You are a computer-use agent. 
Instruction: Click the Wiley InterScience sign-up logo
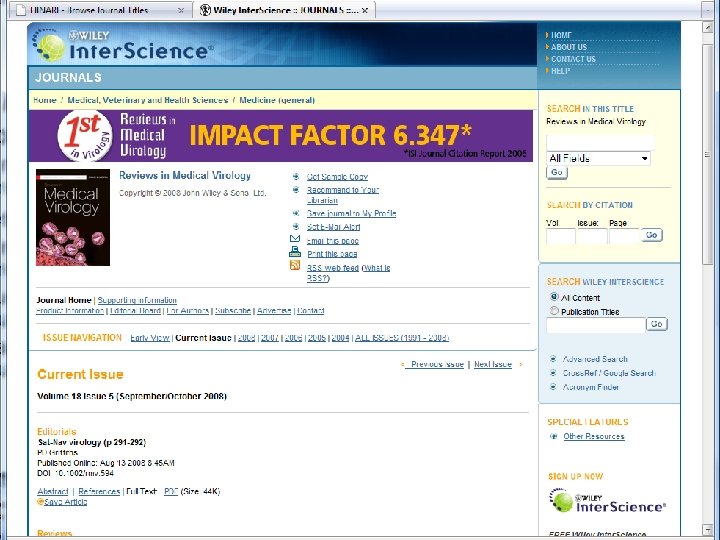[x=608, y=501]
